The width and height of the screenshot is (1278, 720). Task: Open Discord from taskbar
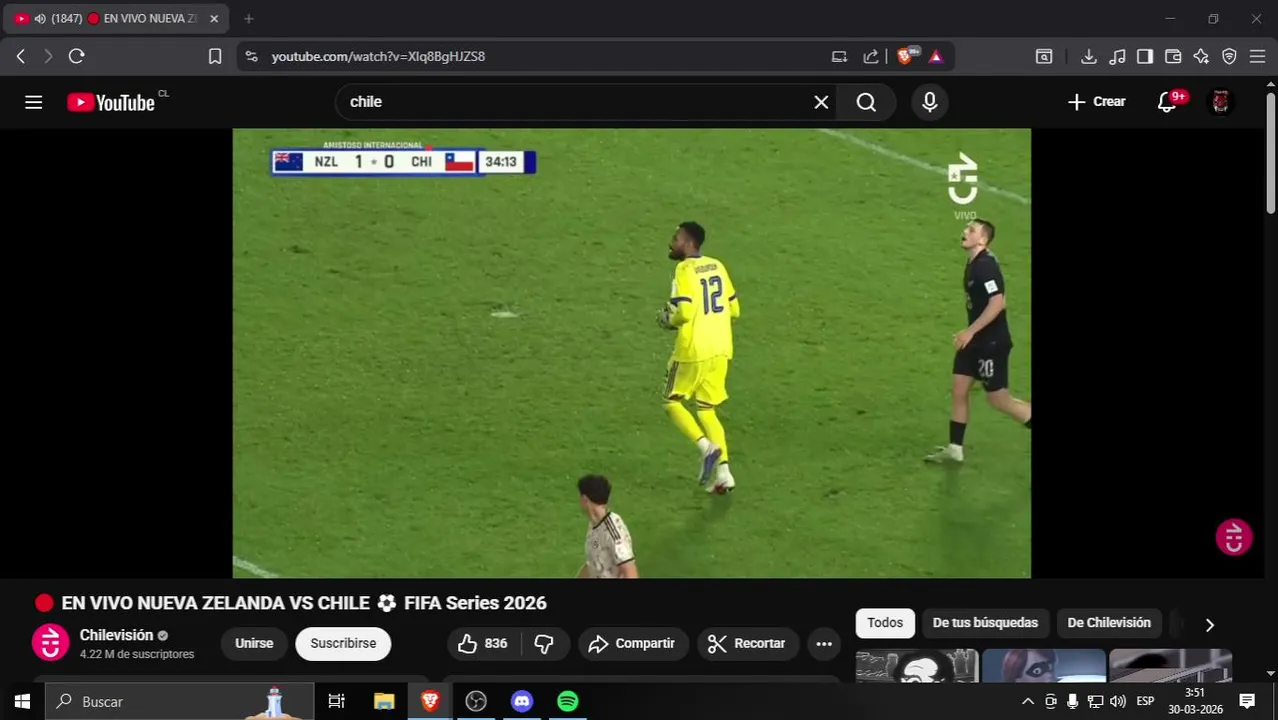click(x=522, y=701)
